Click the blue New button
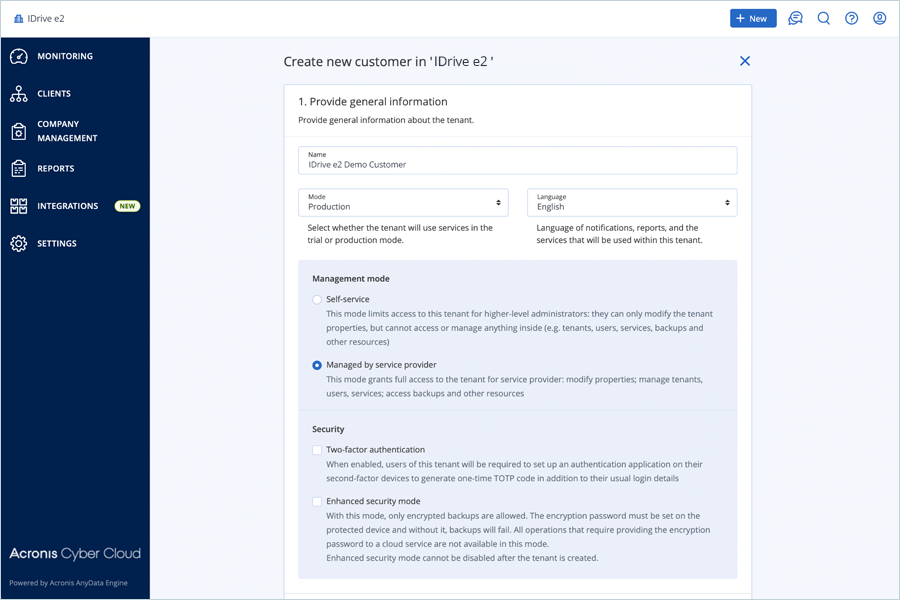This screenshot has width=900, height=600. (753, 18)
